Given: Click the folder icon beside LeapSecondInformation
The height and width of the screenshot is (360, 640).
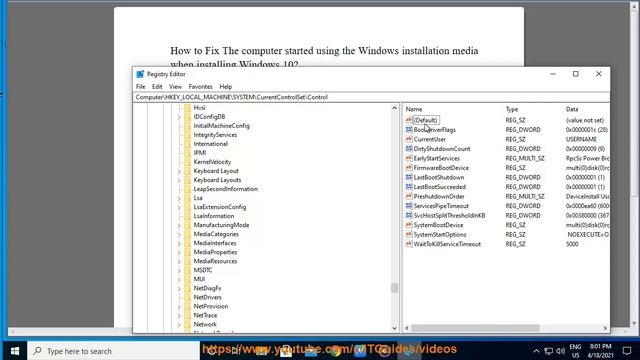Looking at the screenshot, I should click(x=187, y=189).
